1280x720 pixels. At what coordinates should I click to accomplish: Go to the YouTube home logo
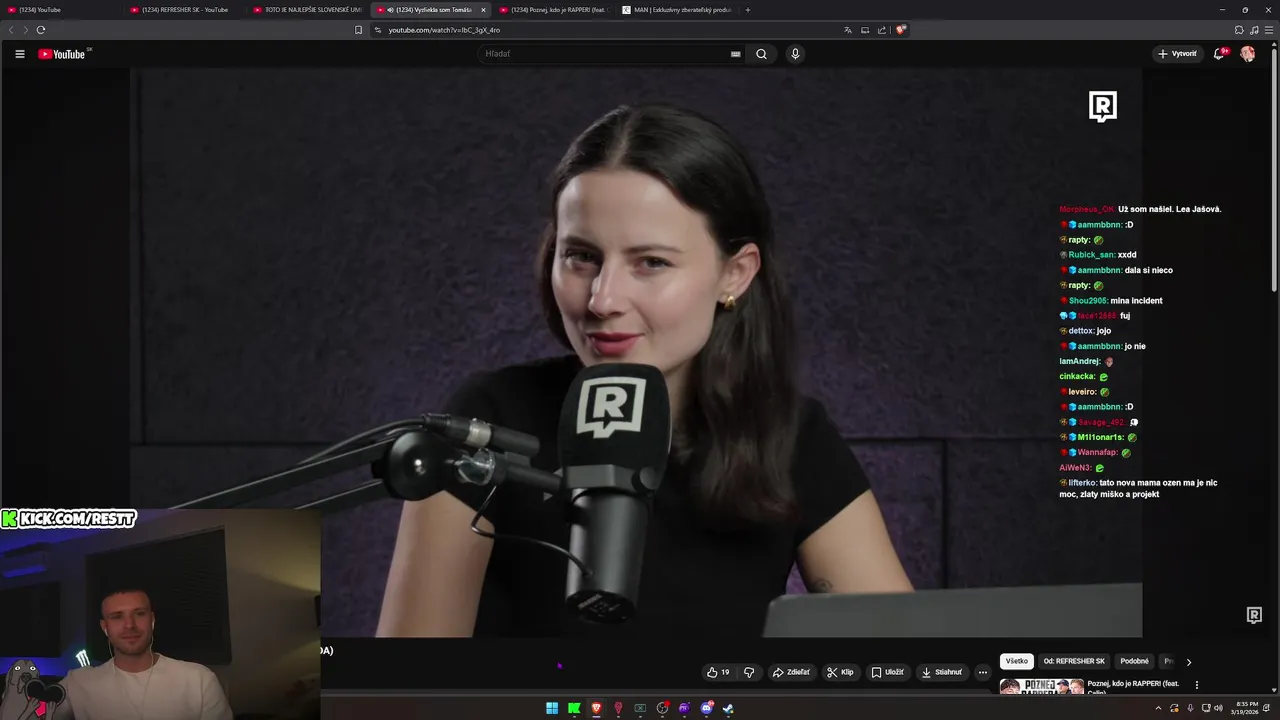62,54
